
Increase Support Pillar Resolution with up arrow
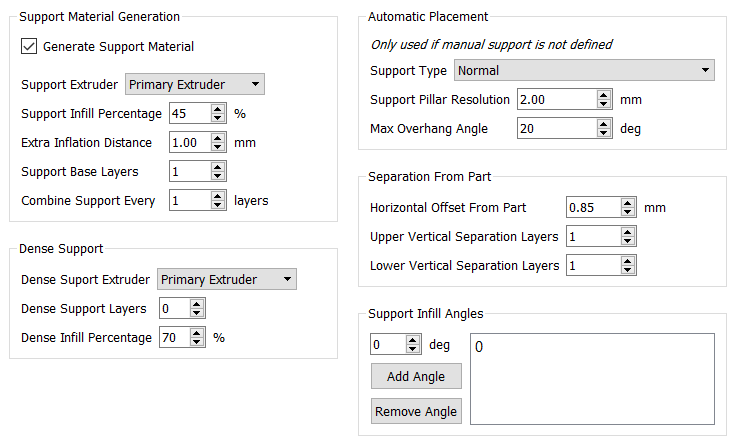(603, 95)
